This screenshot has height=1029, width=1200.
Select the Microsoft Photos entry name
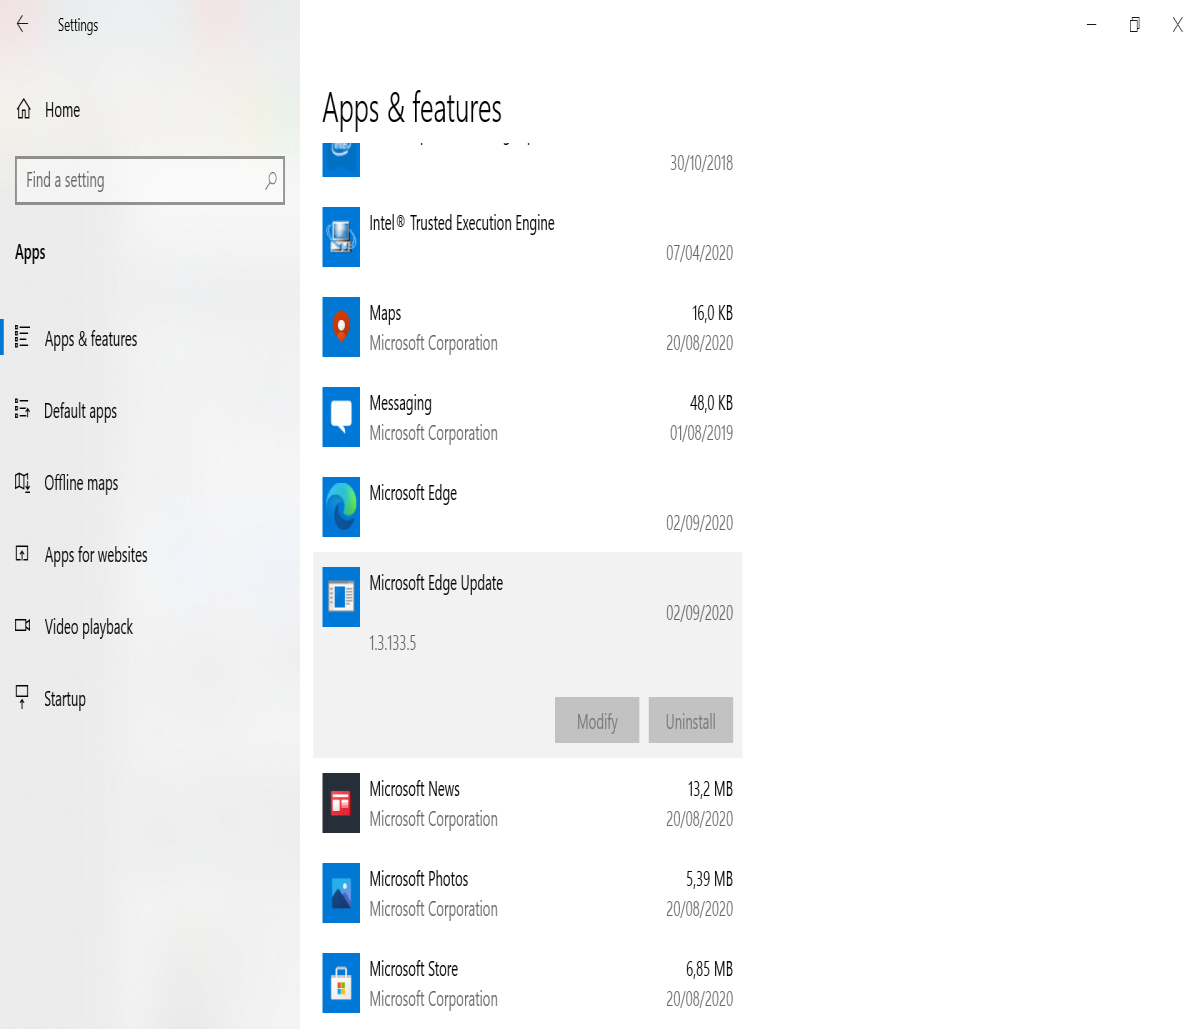coord(418,879)
